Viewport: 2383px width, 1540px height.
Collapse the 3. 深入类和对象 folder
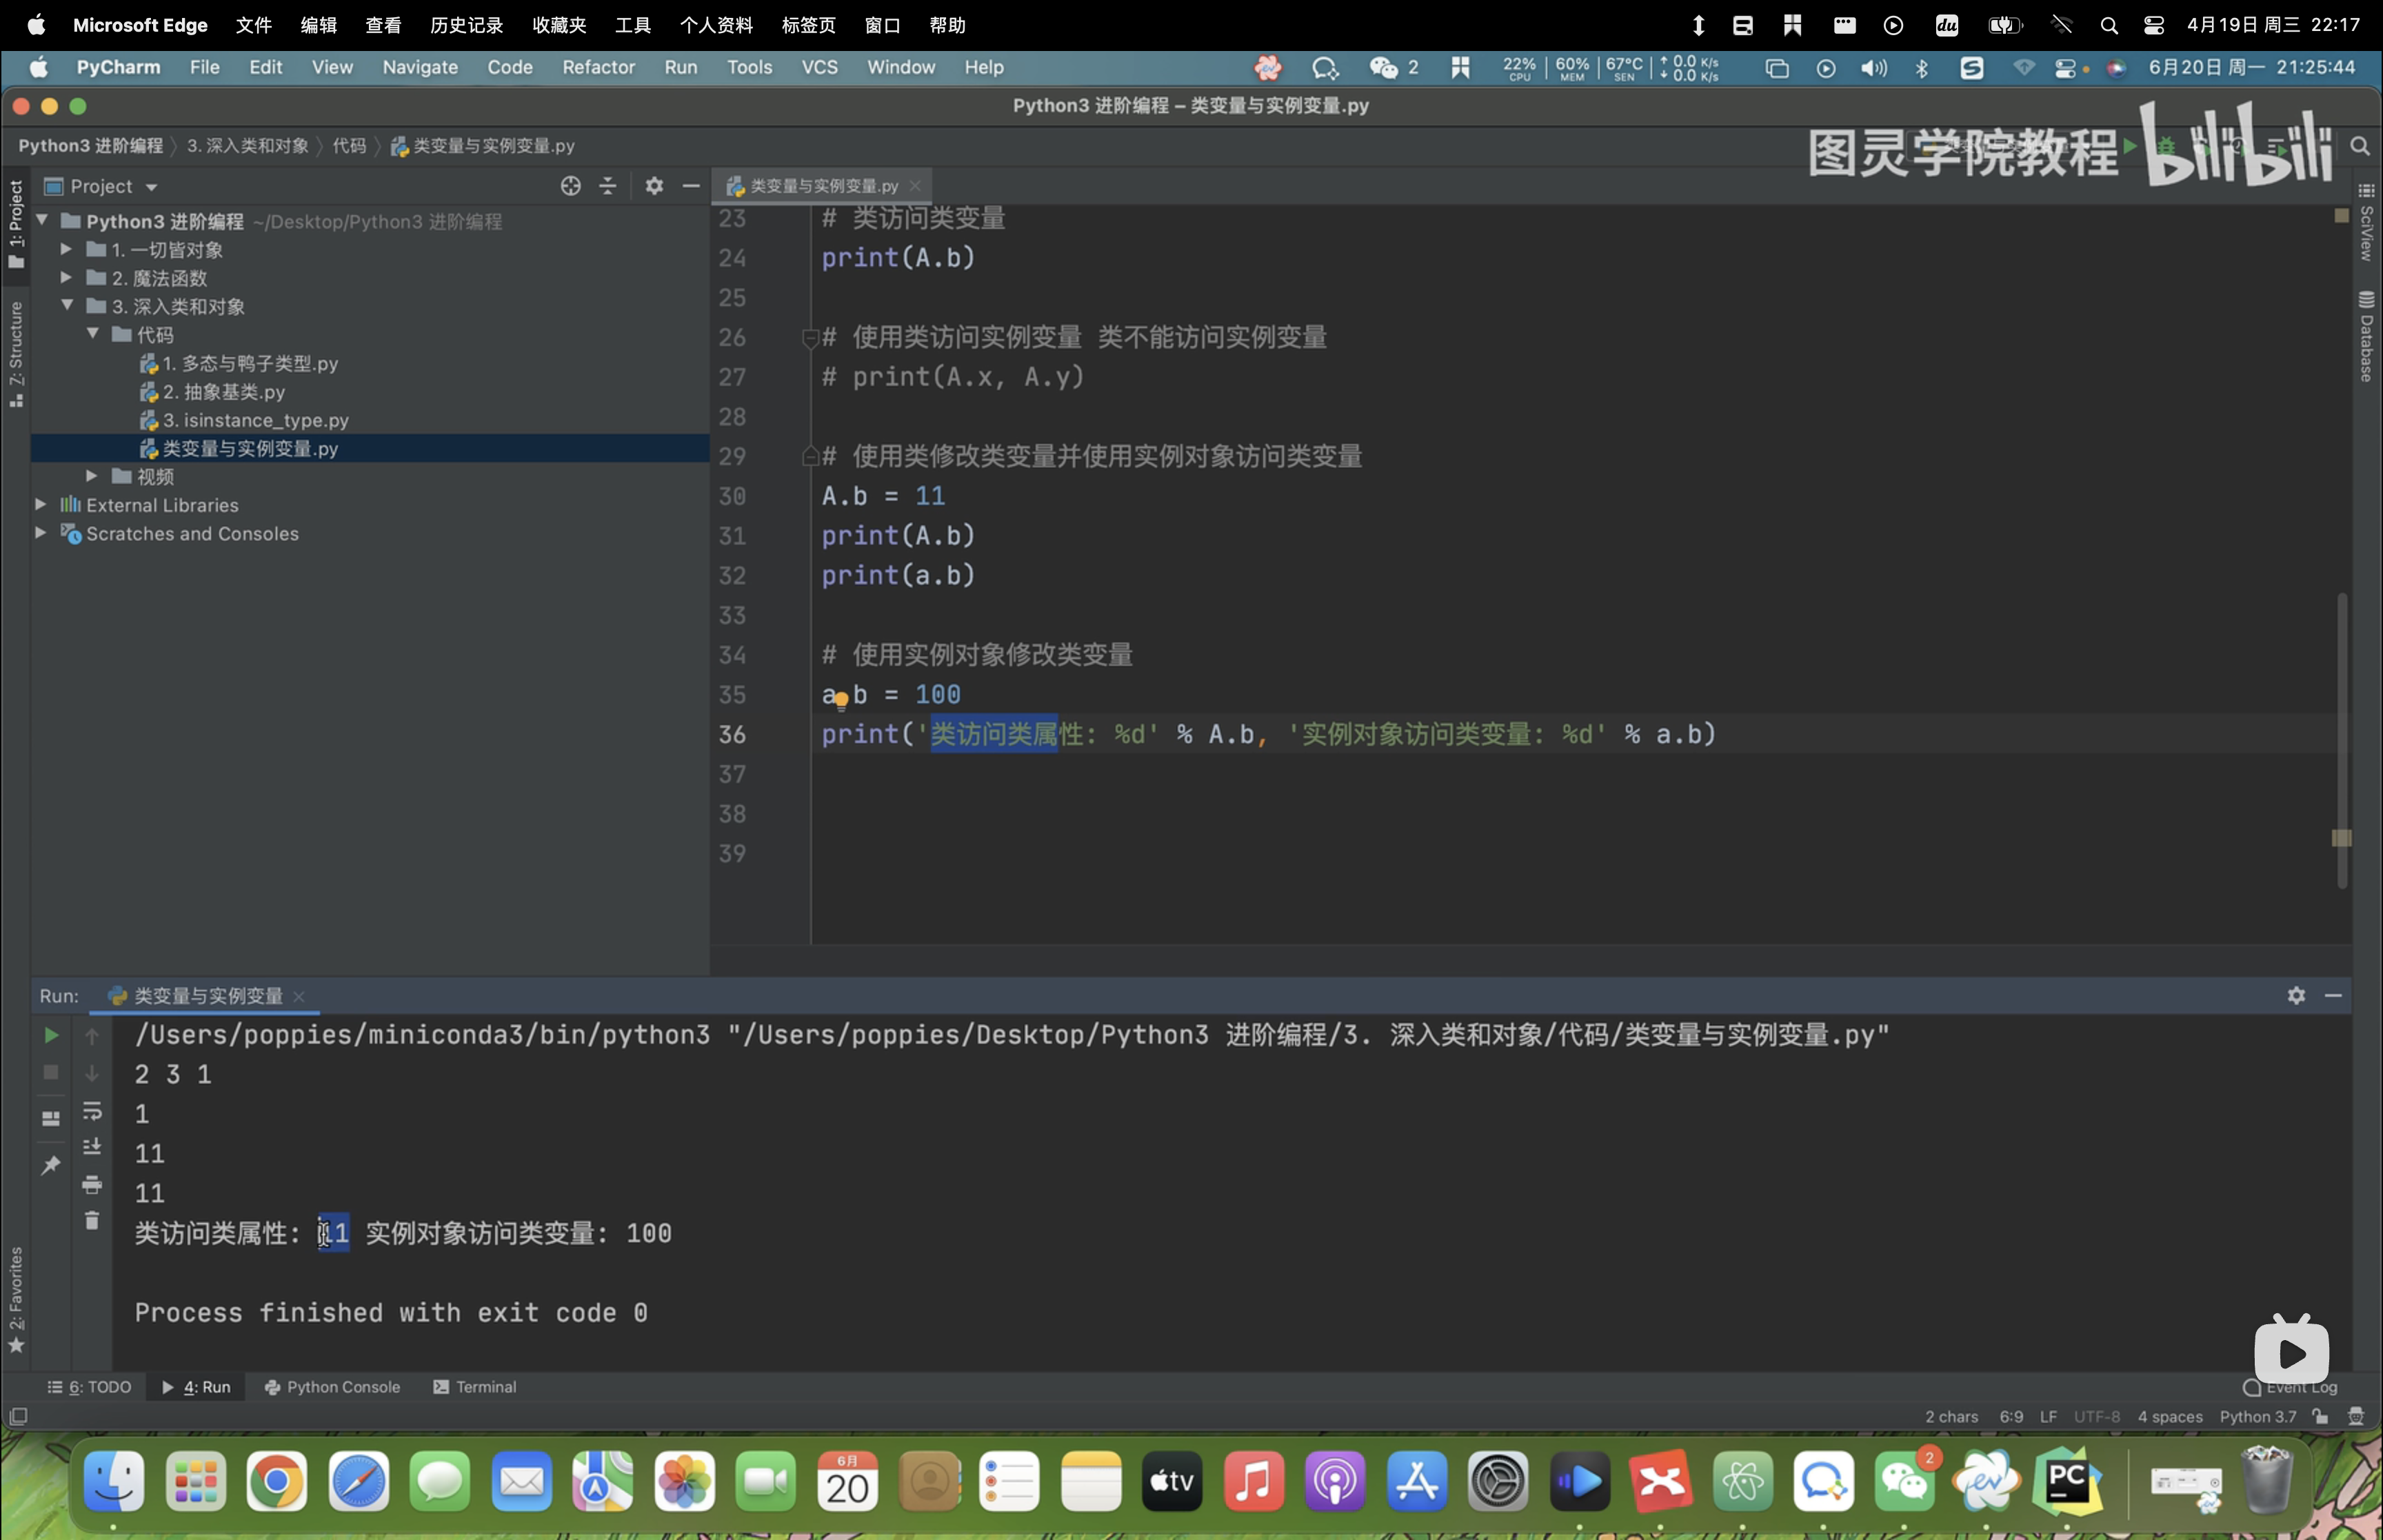(x=67, y=305)
